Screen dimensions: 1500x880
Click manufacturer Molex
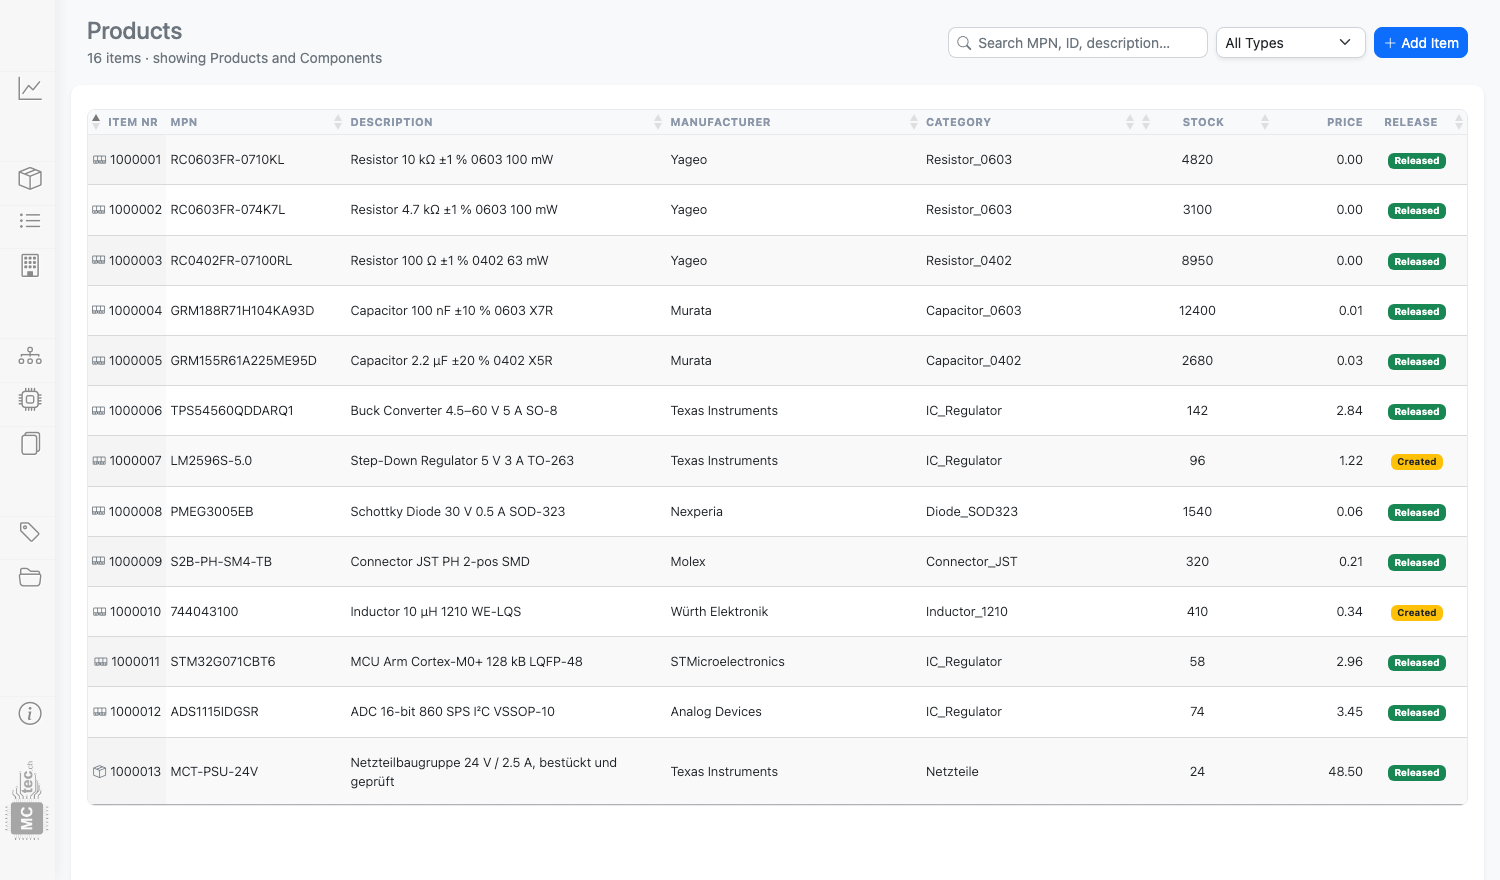[688, 562]
